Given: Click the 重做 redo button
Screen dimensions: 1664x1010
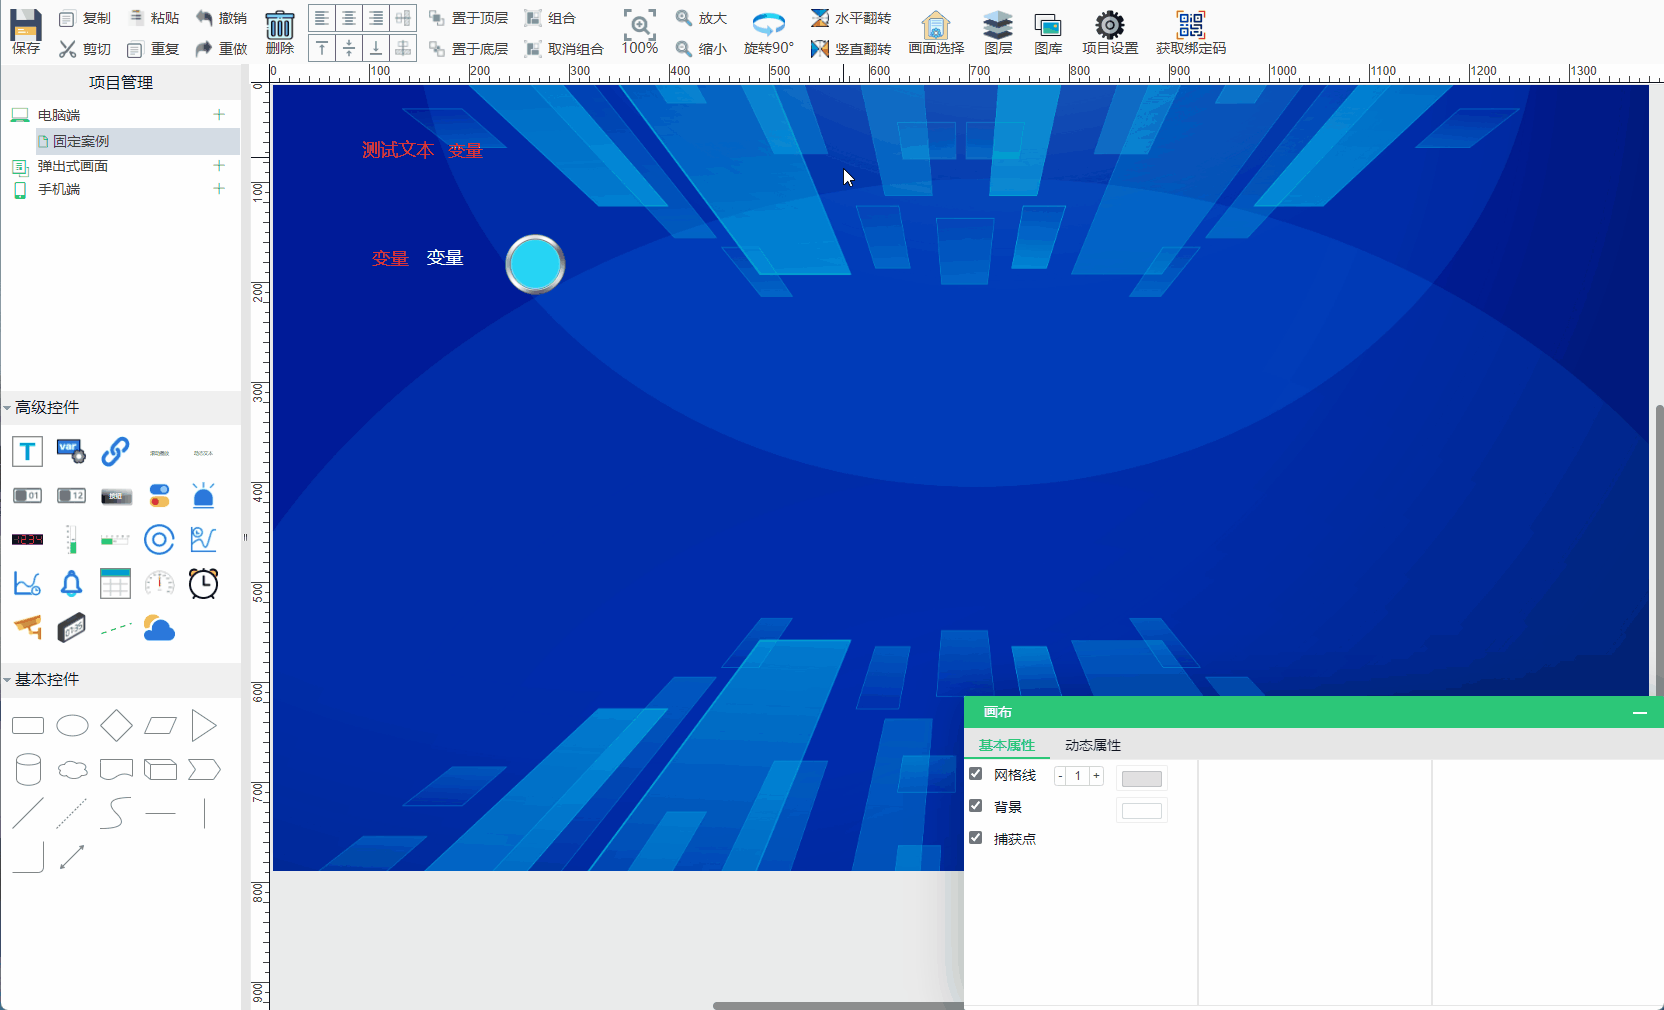Looking at the screenshot, I should 222,49.
